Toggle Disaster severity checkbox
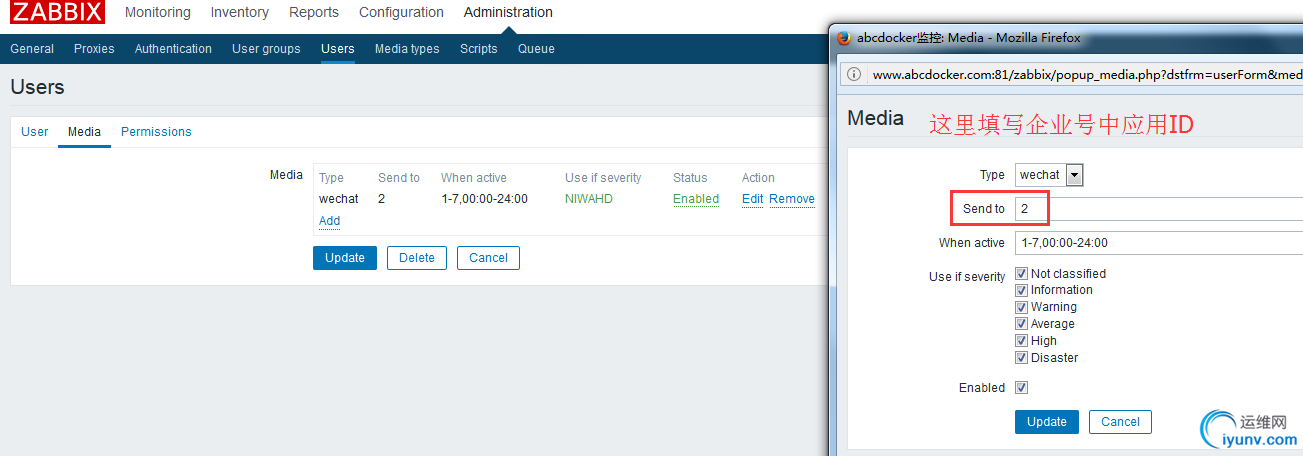 1022,358
